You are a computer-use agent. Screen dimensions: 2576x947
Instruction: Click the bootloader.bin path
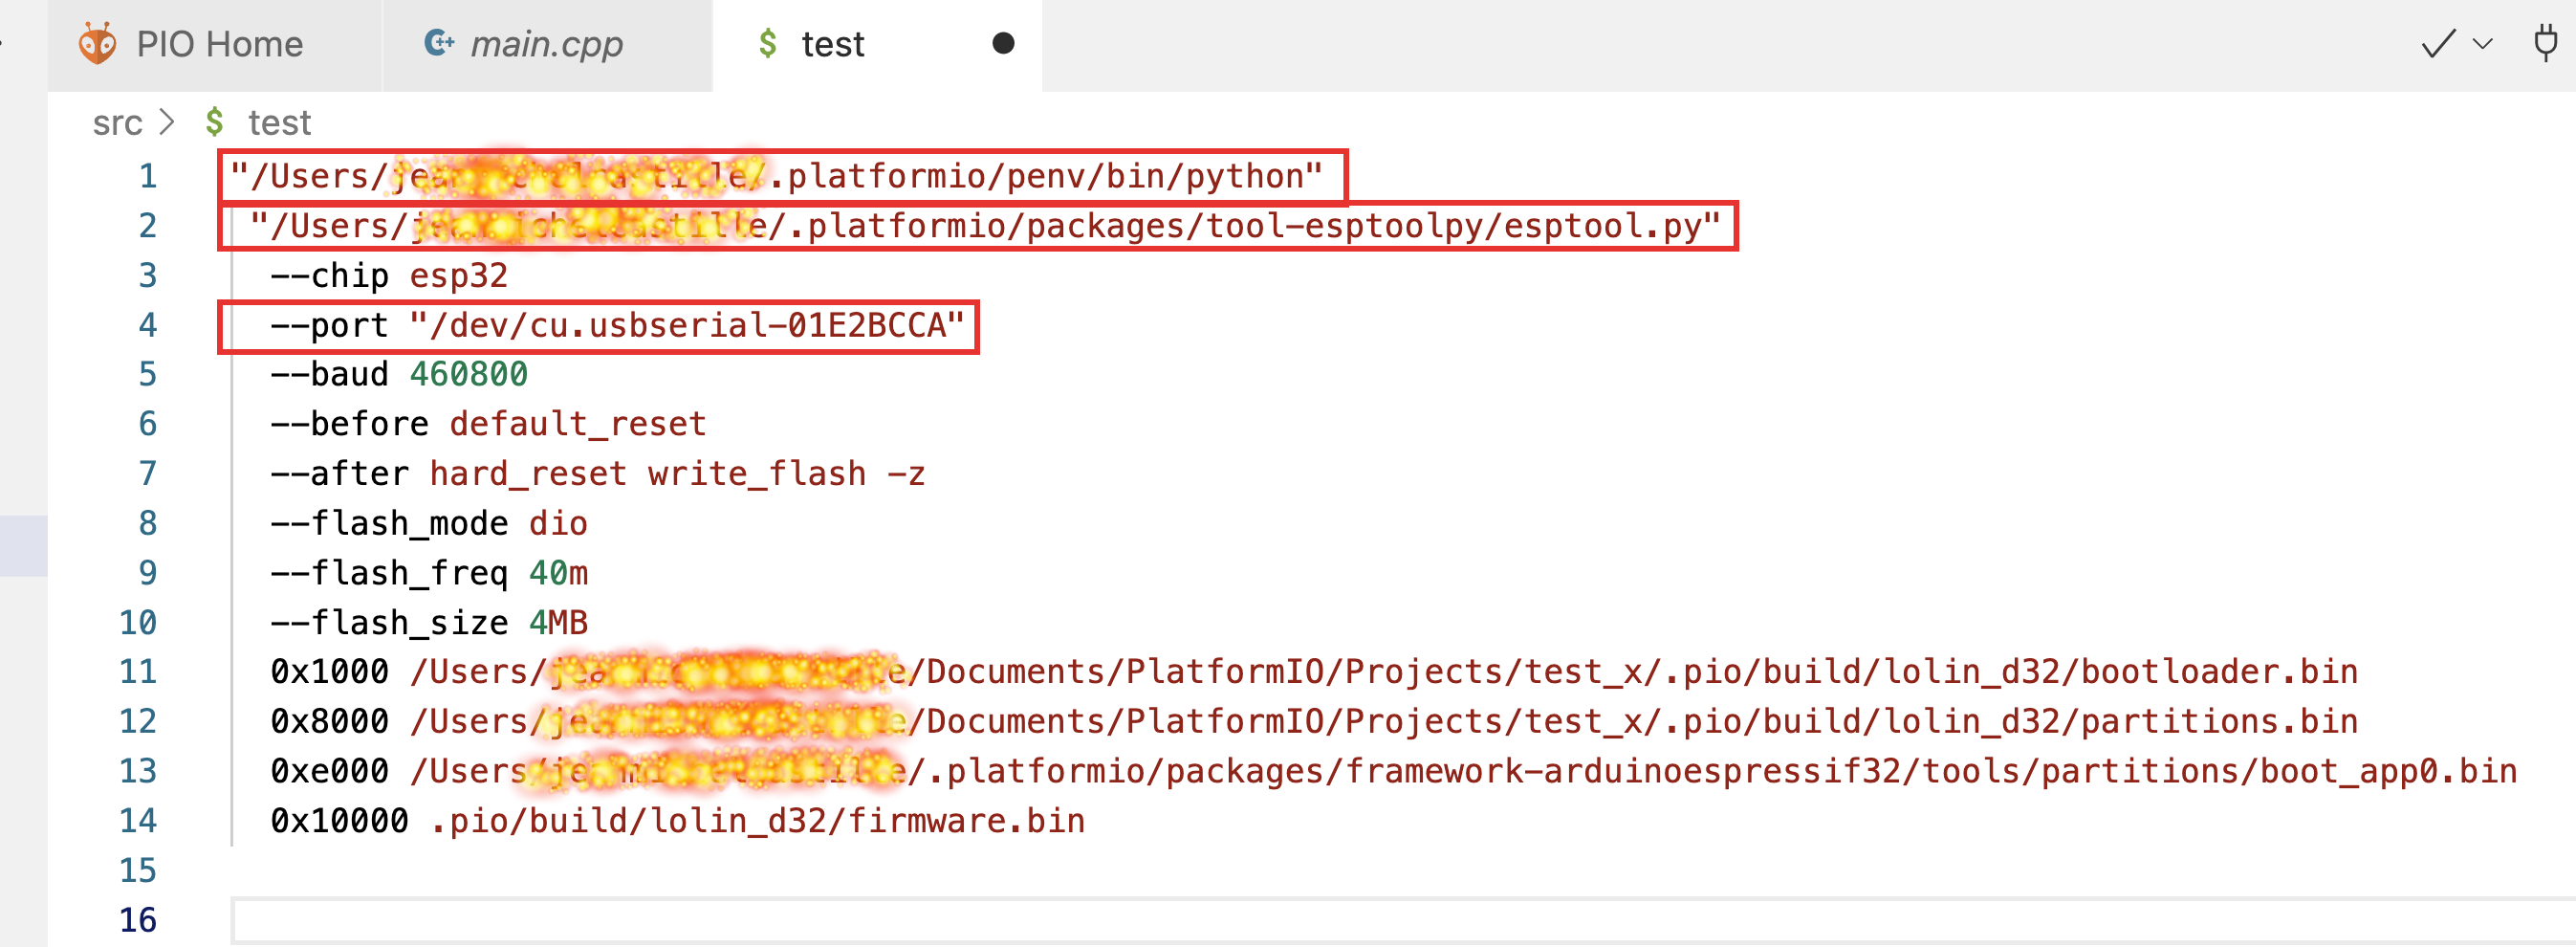click(1384, 672)
